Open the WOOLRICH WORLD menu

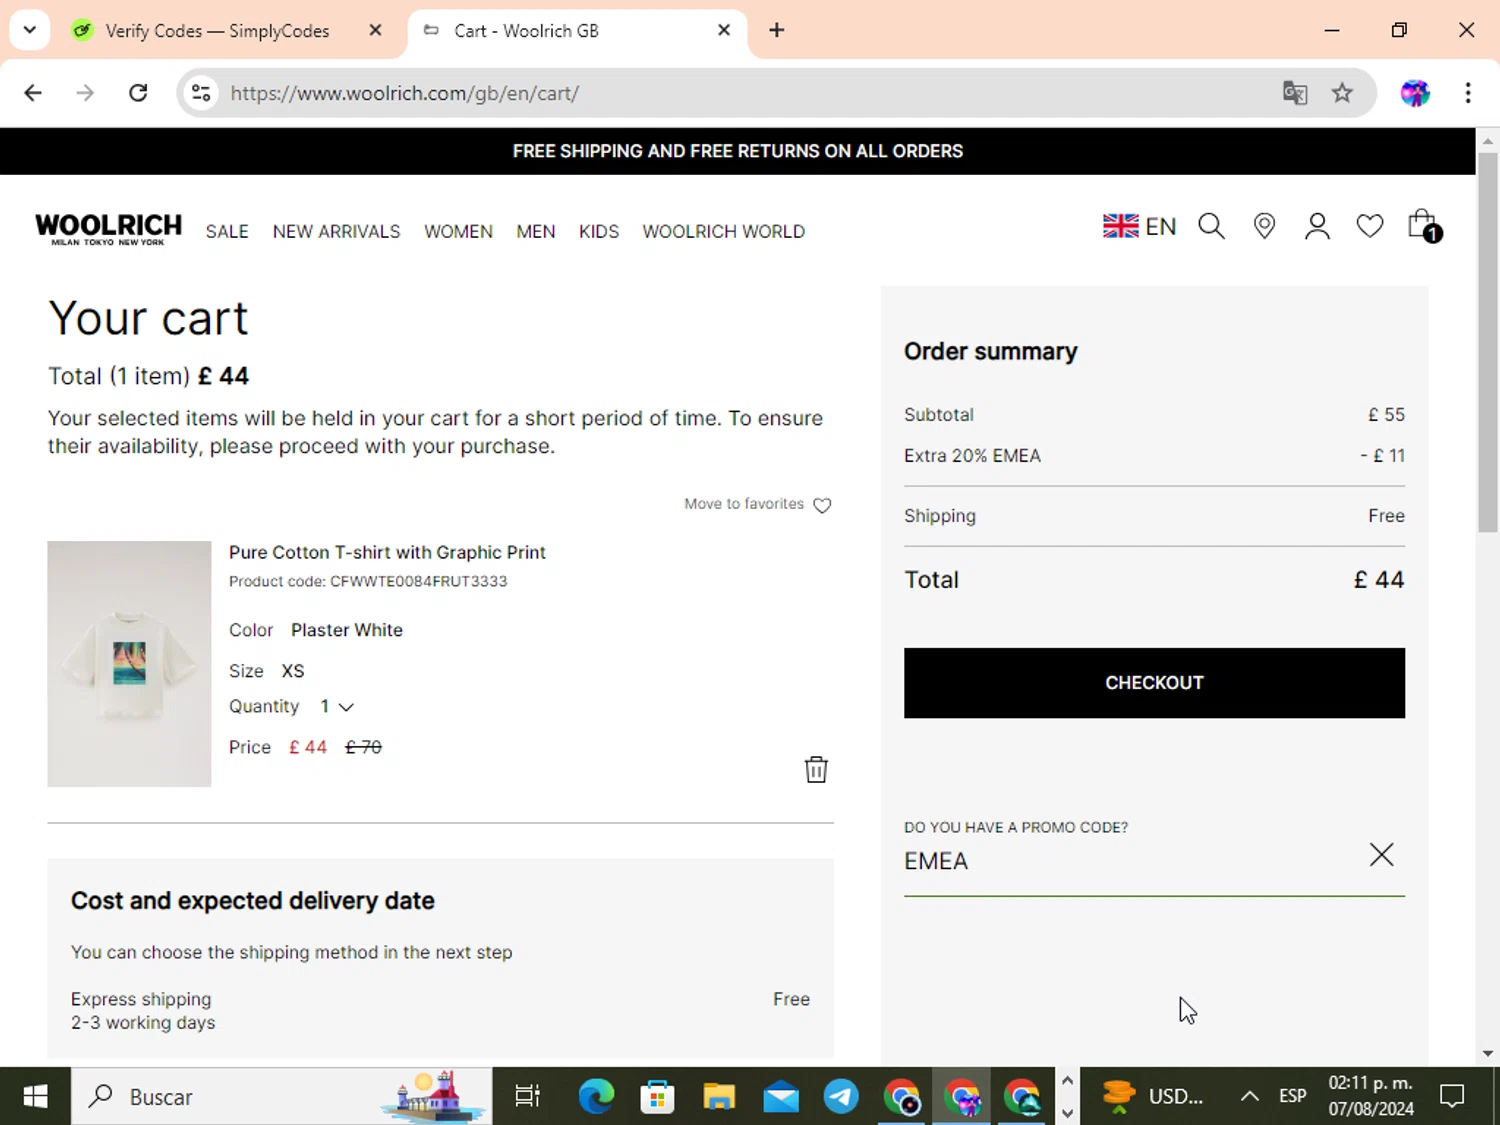[723, 231]
